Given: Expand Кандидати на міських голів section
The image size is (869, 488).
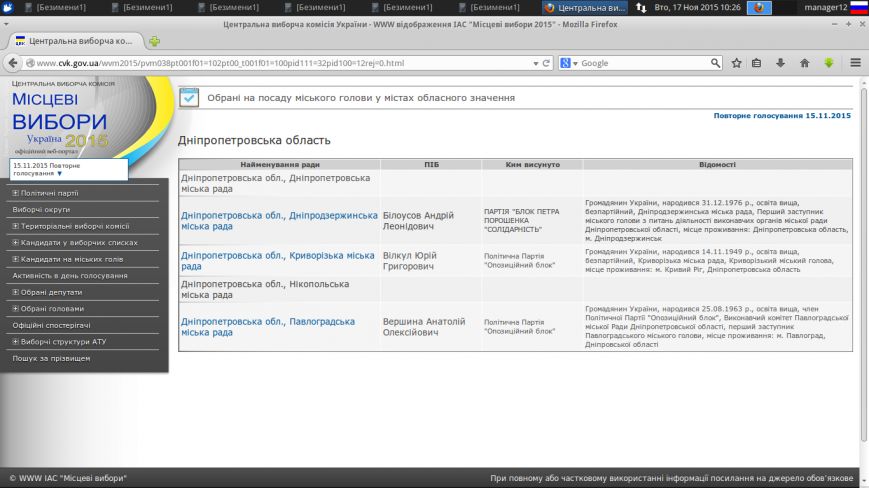Looking at the screenshot, I should pyautogui.click(x=16, y=259).
